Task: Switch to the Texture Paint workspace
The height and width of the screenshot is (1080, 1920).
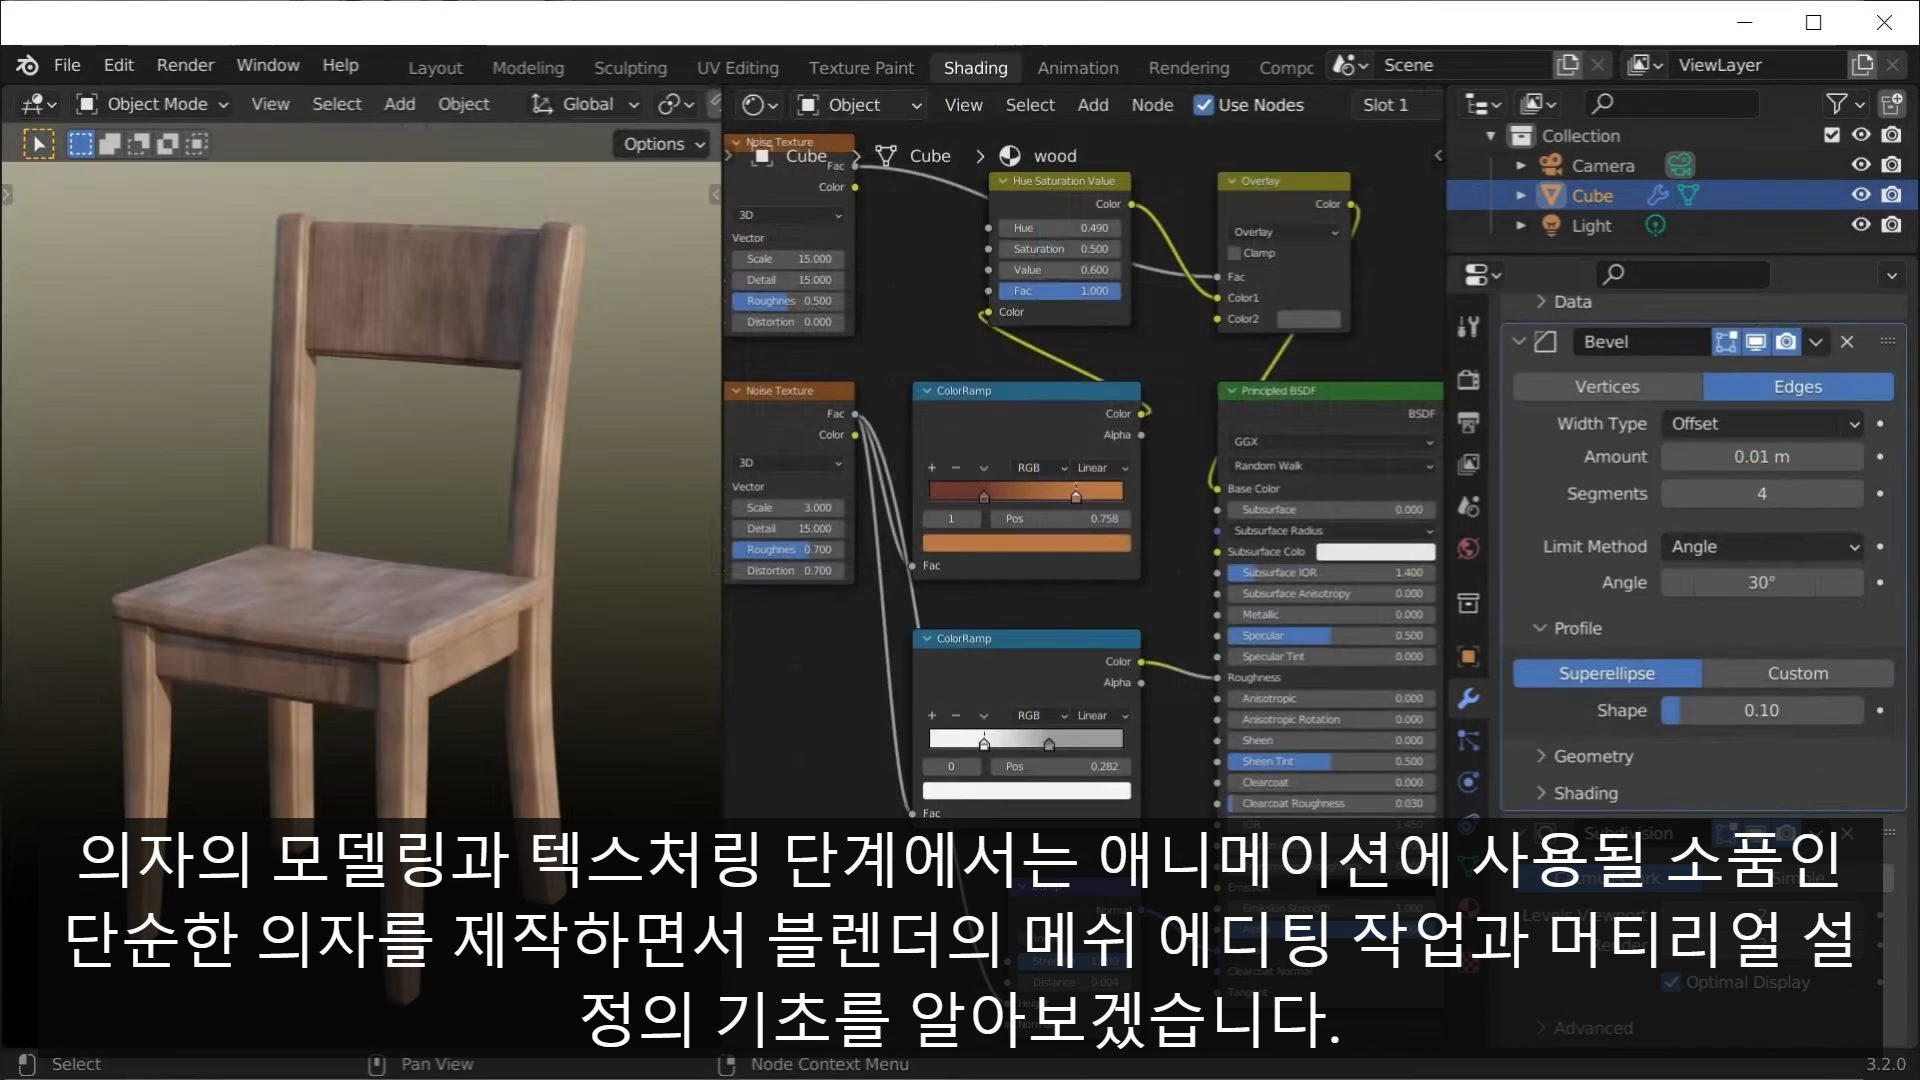Action: [861, 67]
